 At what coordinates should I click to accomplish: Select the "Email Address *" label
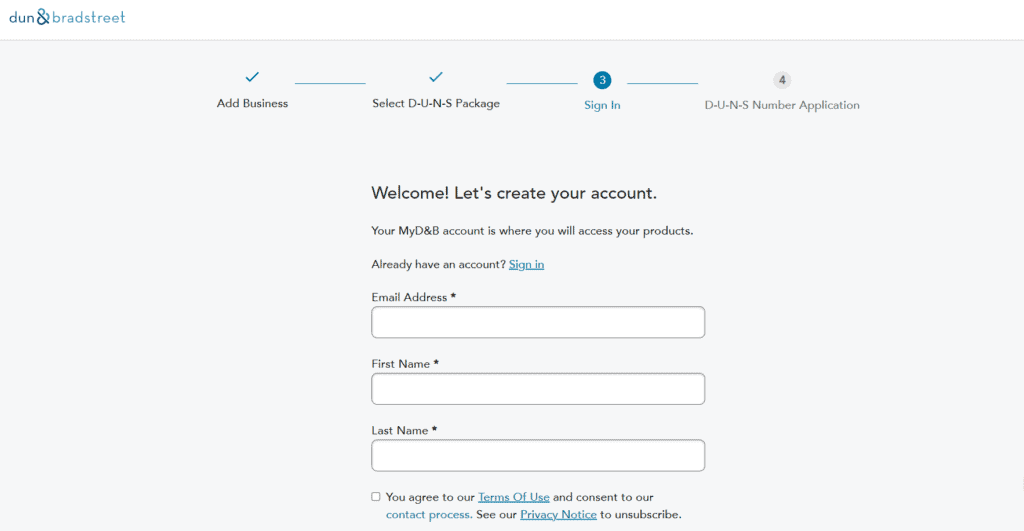(x=413, y=297)
